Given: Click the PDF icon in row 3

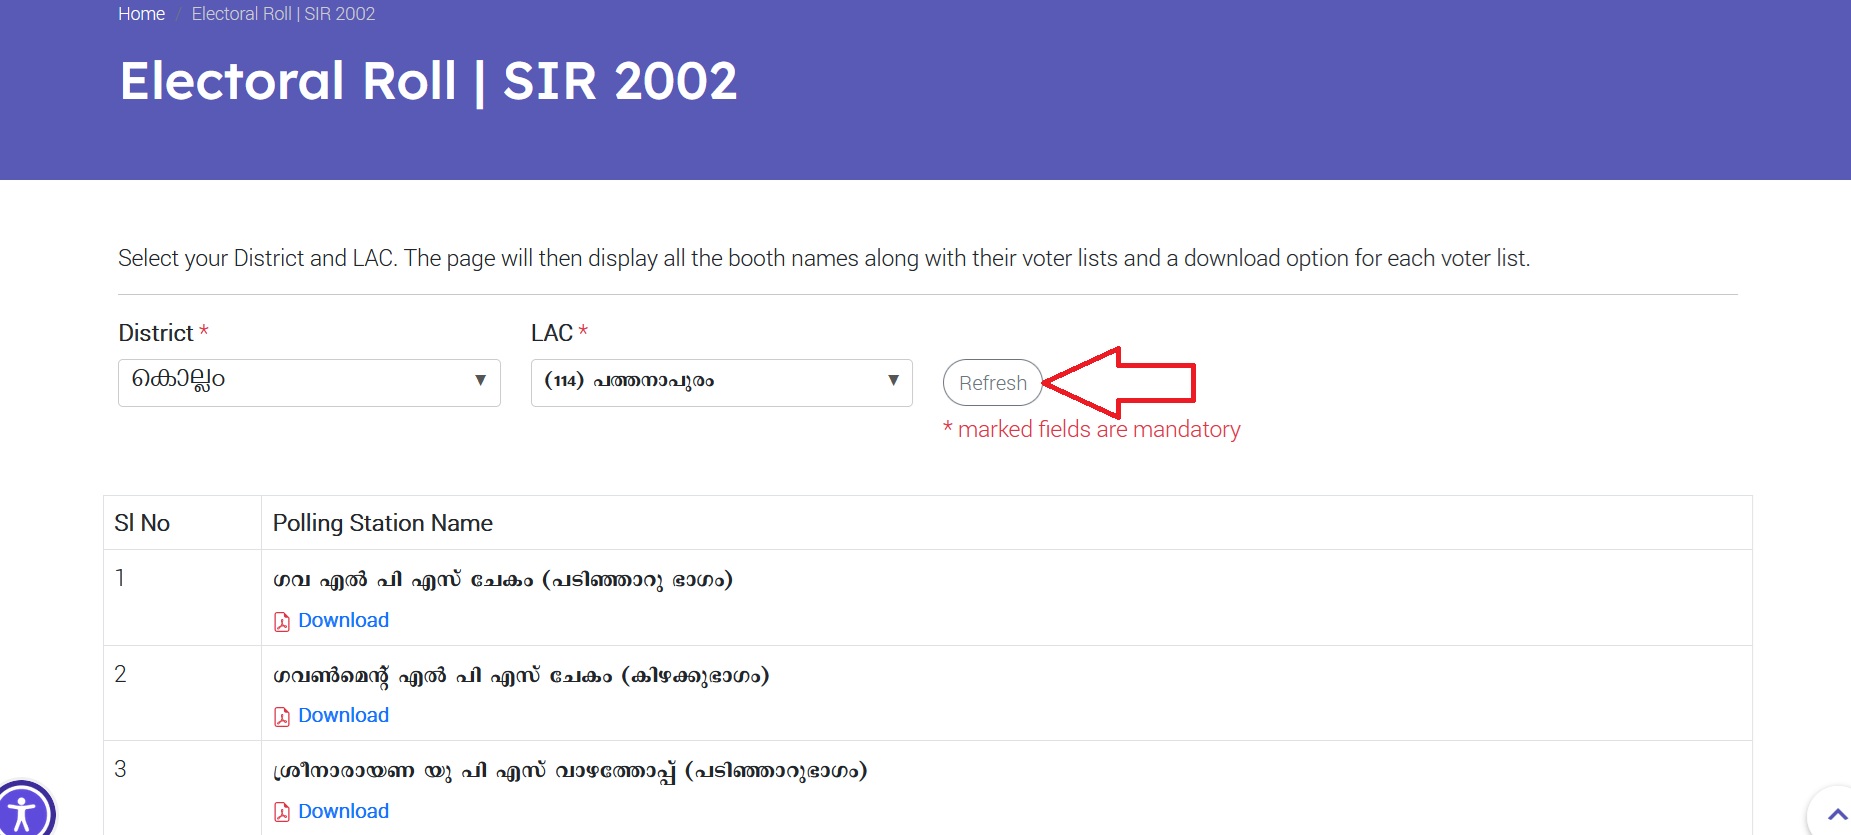Looking at the screenshot, I should click(282, 812).
